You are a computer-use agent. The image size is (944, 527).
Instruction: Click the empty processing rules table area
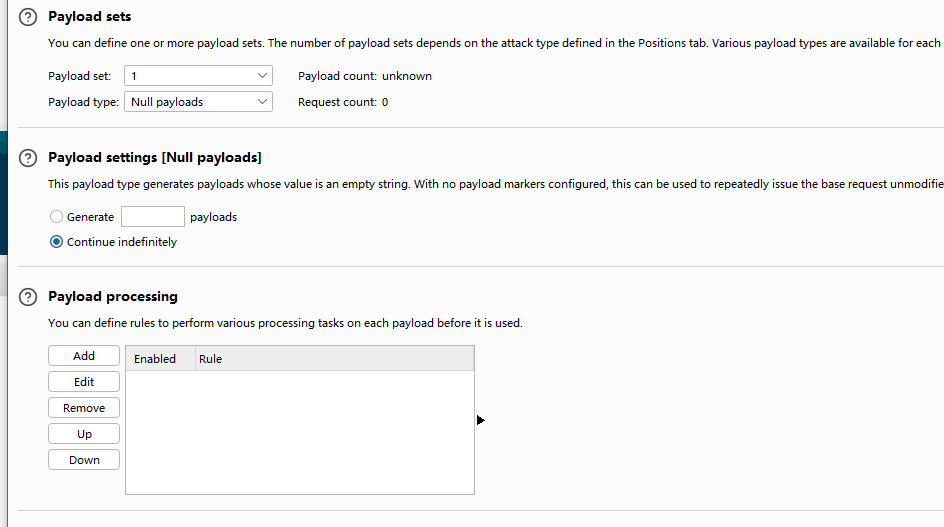coord(299,432)
